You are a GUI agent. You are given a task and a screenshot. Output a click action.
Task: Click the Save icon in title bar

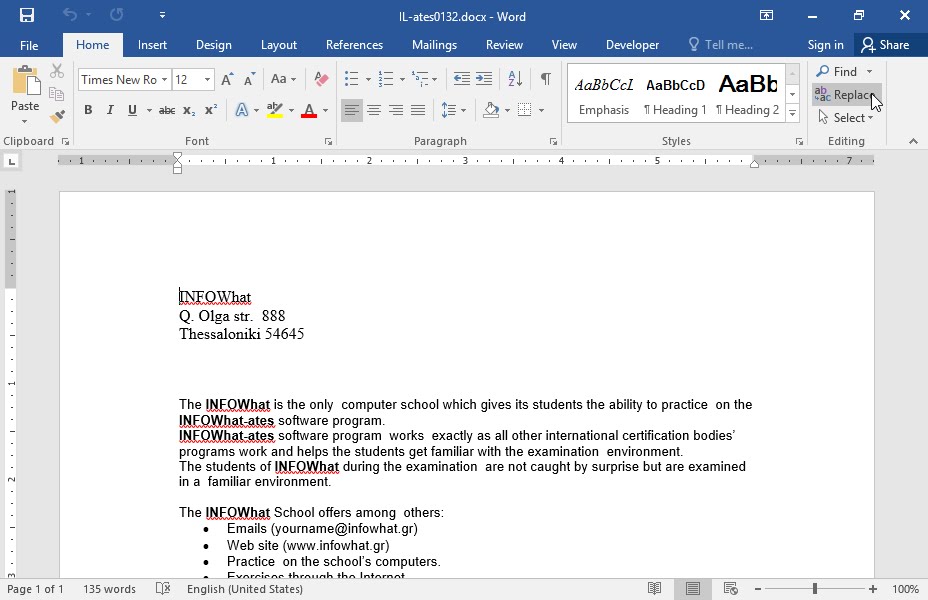point(27,15)
